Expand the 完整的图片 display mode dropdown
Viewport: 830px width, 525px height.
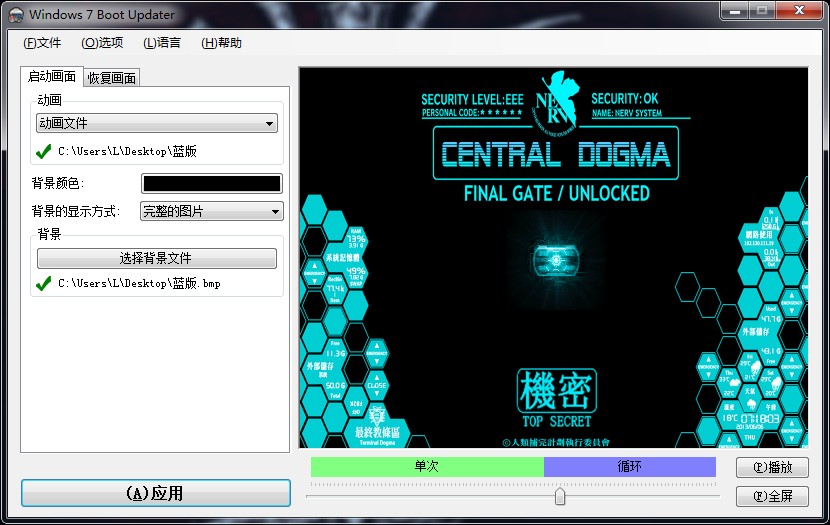(212, 211)
